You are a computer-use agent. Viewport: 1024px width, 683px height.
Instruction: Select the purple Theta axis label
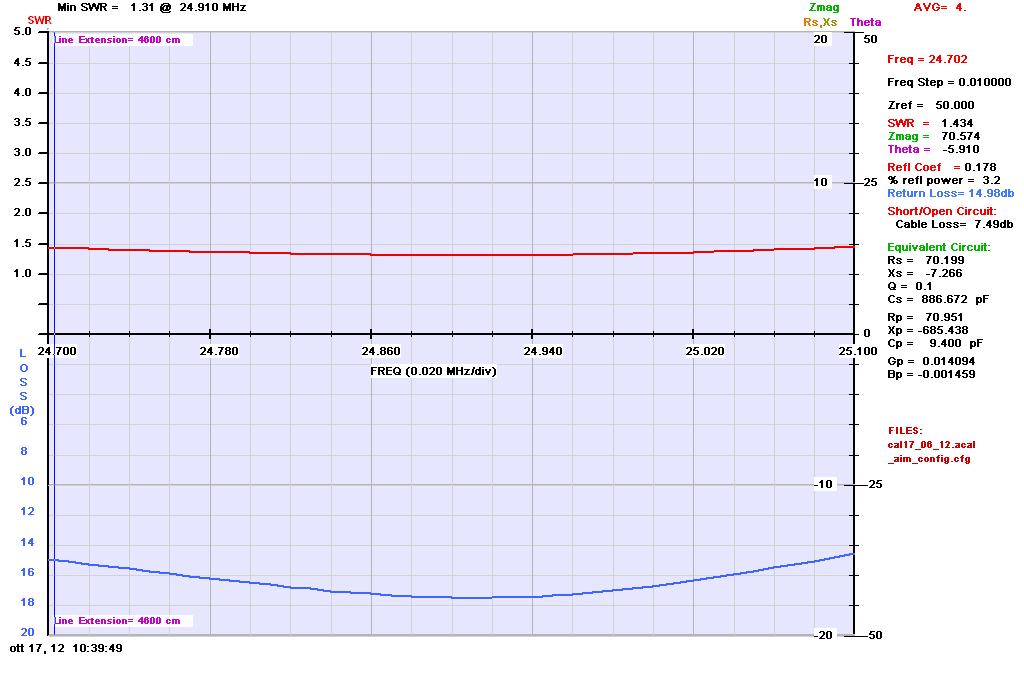[x=865, y=22]
